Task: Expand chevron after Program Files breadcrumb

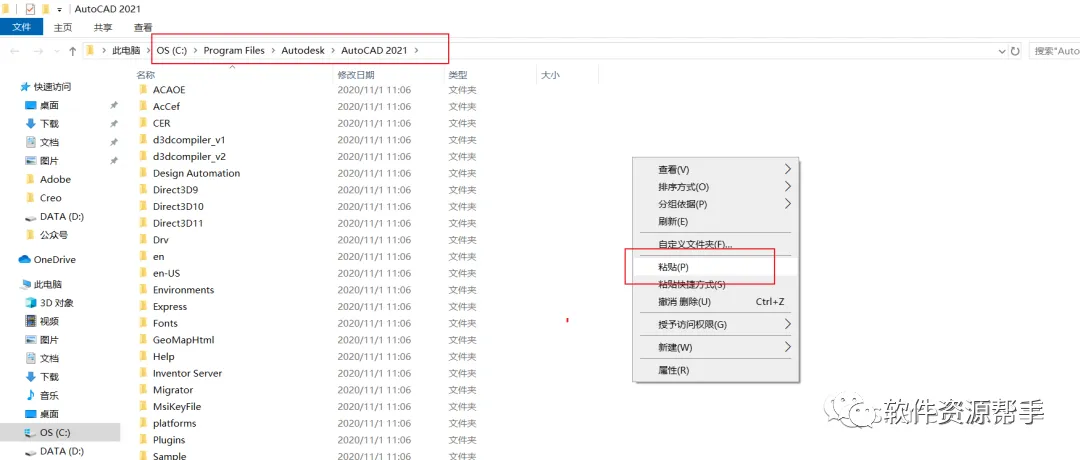Action: coord(273,50)
